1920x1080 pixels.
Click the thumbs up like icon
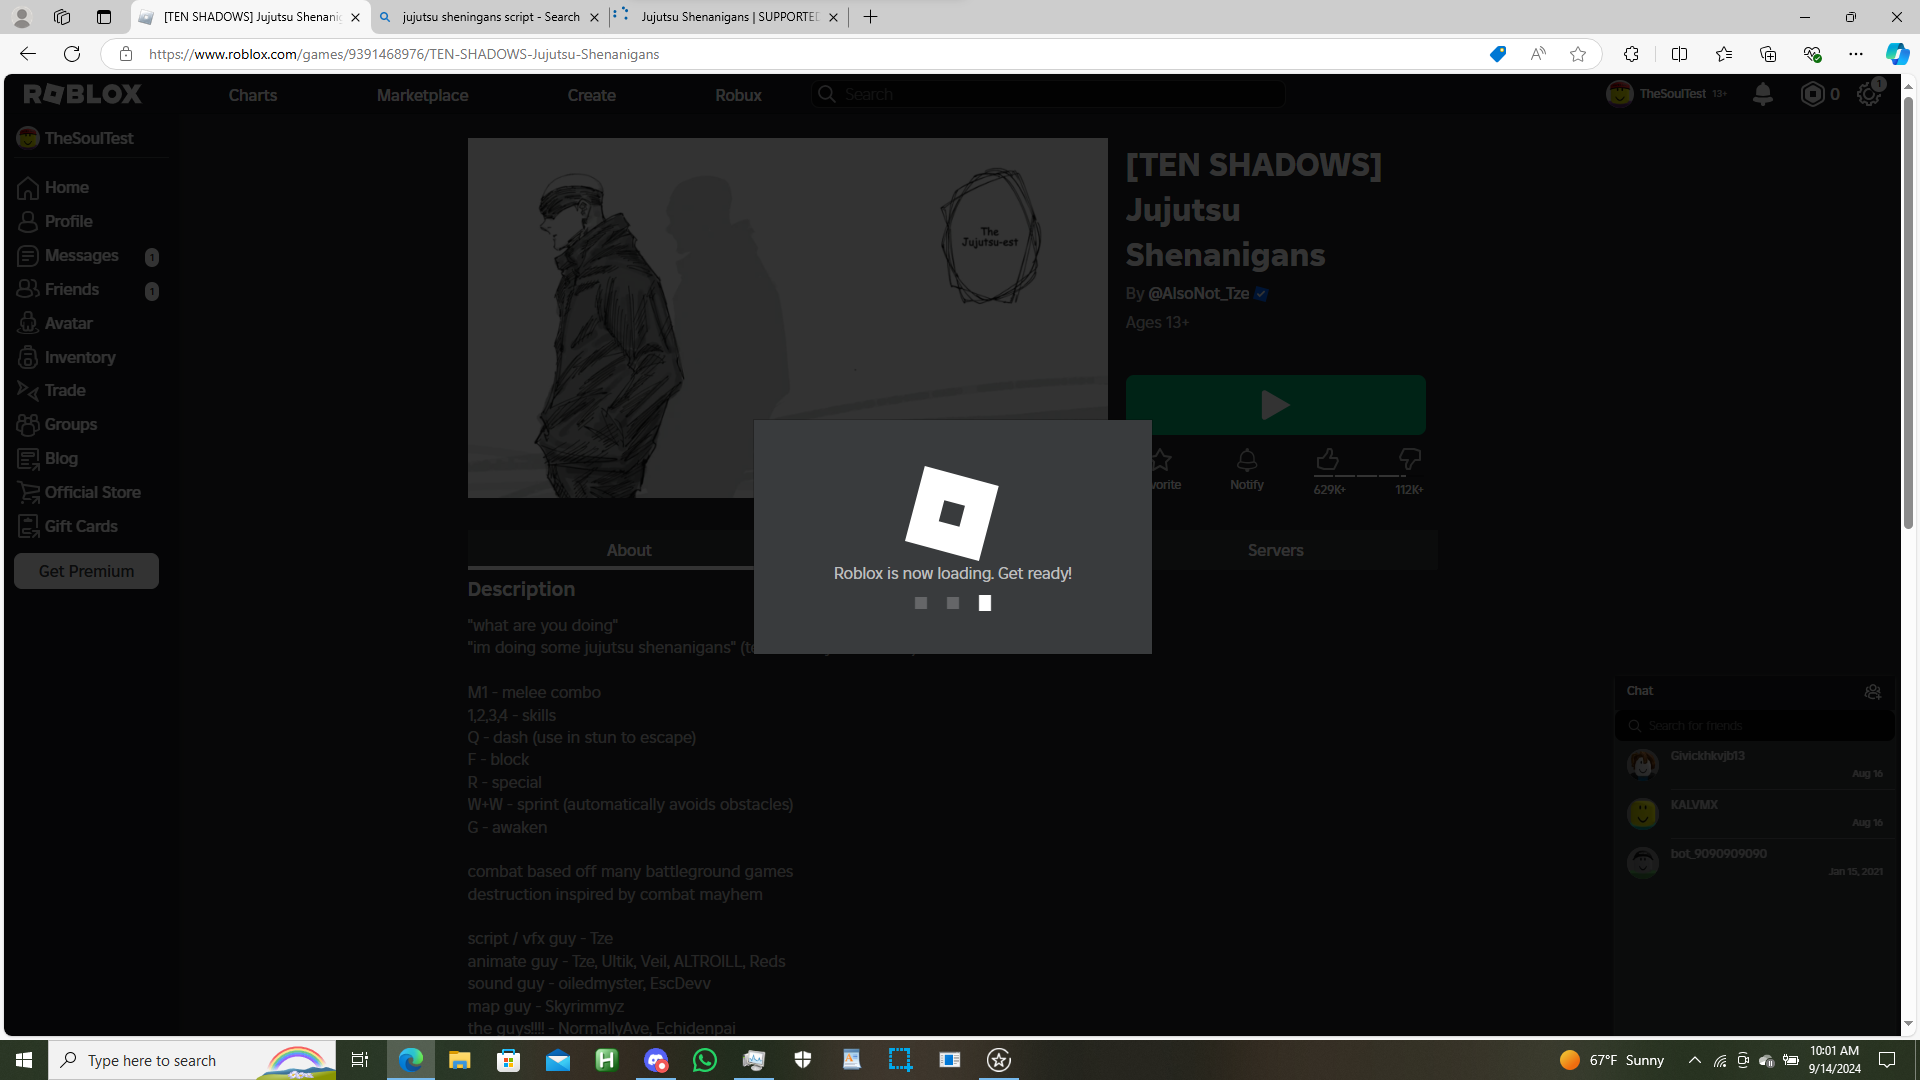coord(1327,460)
